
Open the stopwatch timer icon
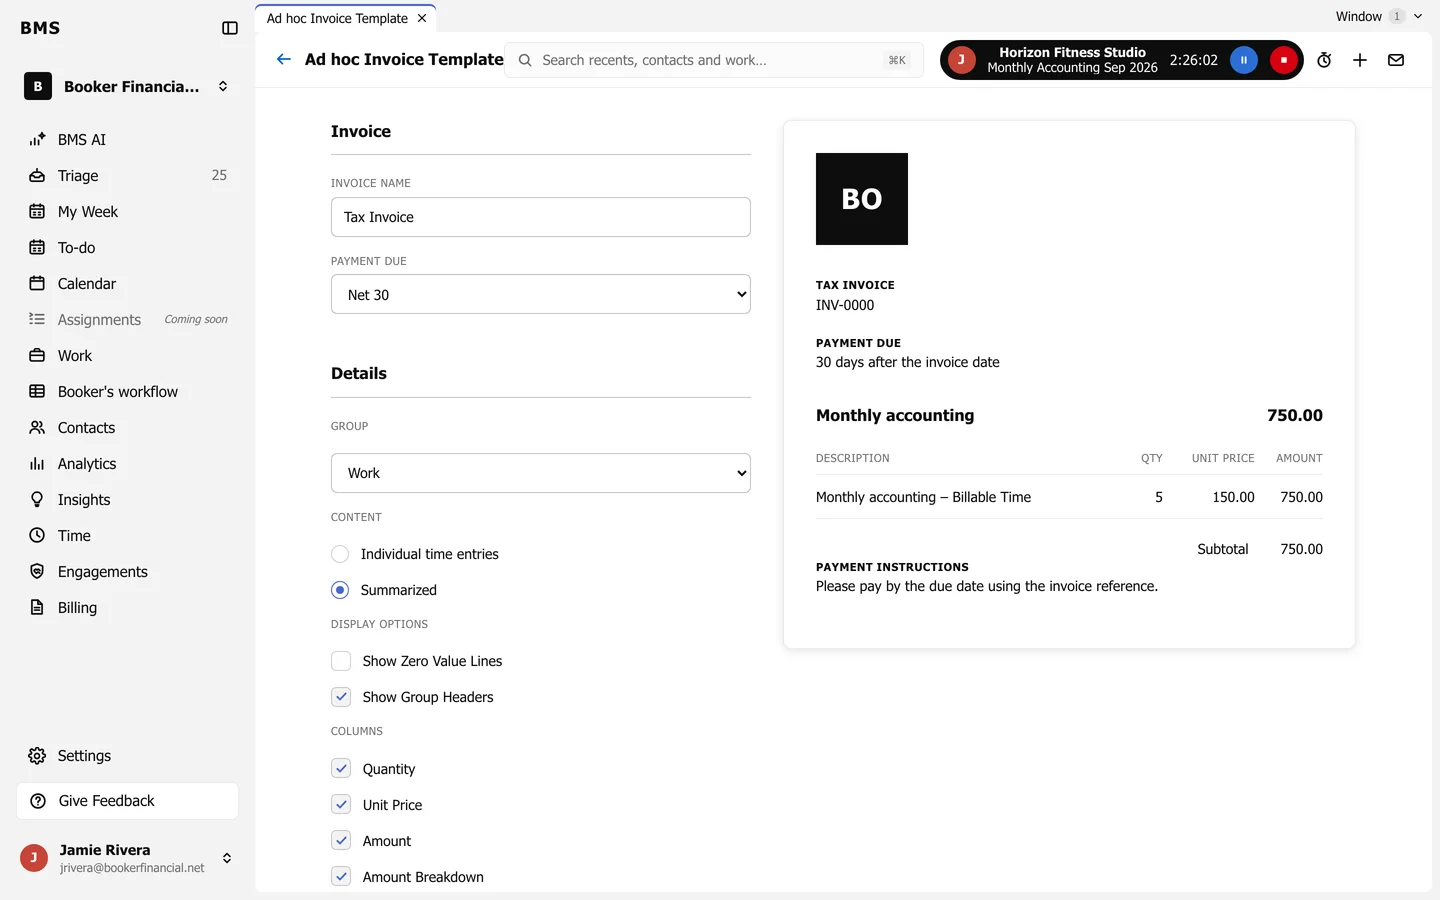(x=1324, y=60)
